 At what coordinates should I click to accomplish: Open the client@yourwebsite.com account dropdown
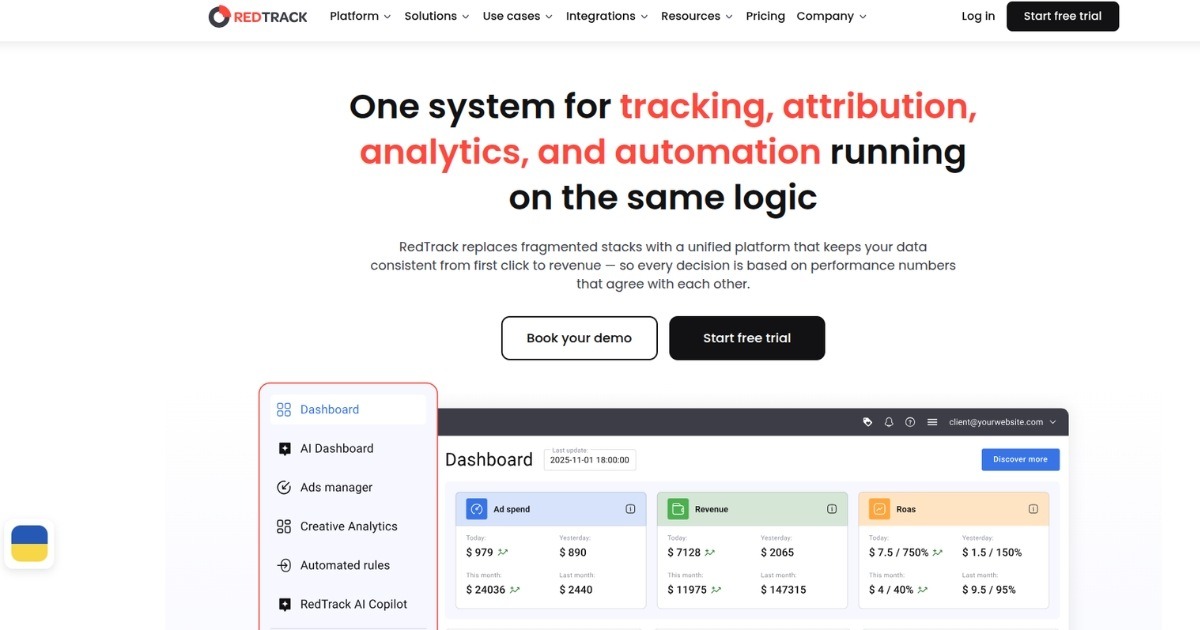click(1003, 422)
